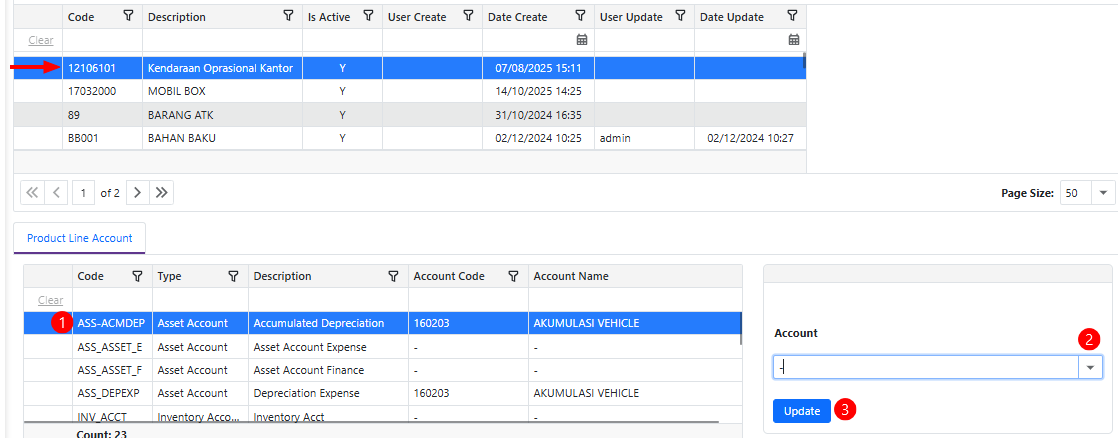
Task: Open calendar picker in Date Update filter
Action: (794, 40)
